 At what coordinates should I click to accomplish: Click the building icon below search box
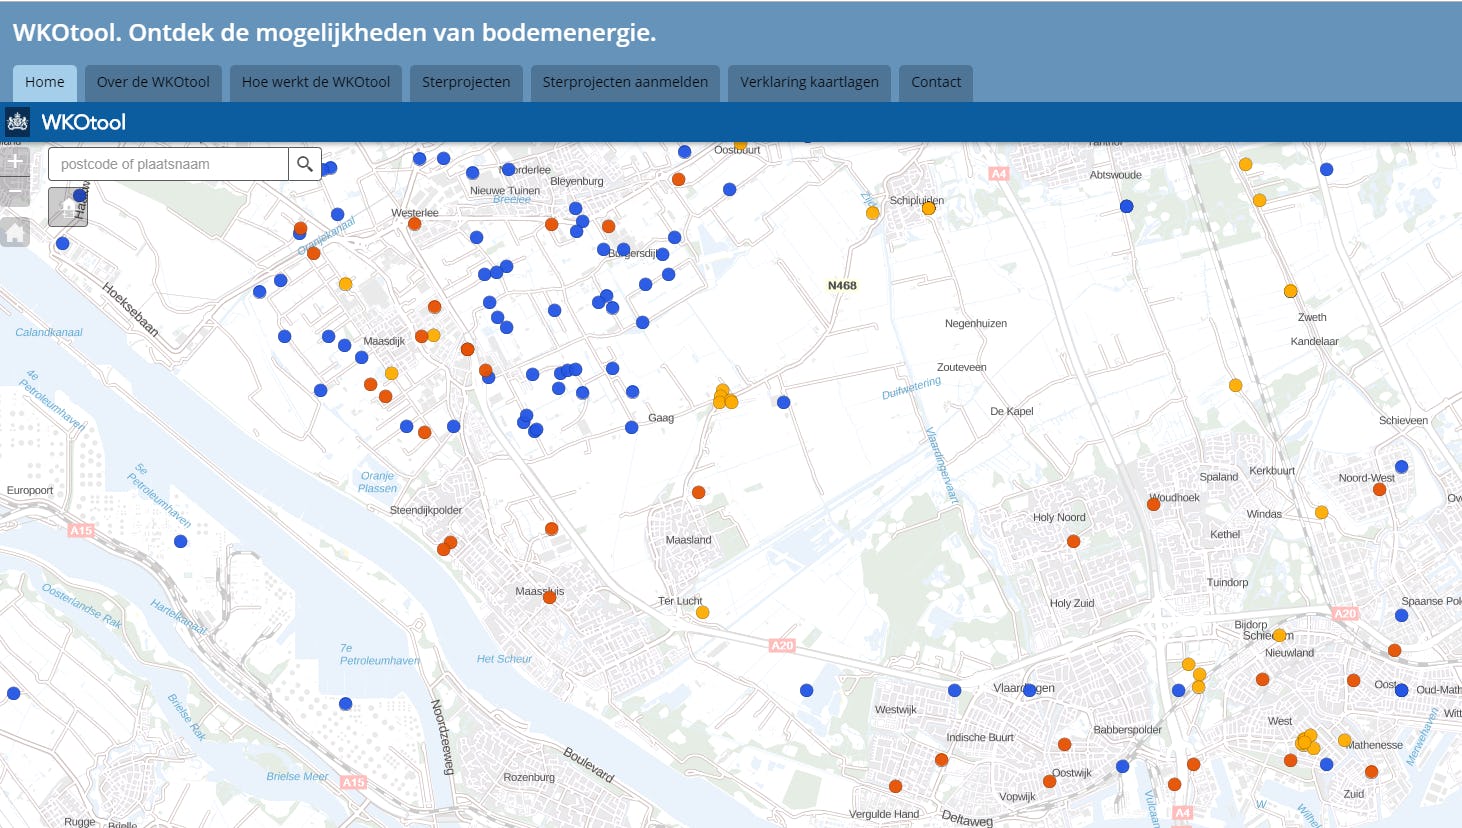coord(68,207)
